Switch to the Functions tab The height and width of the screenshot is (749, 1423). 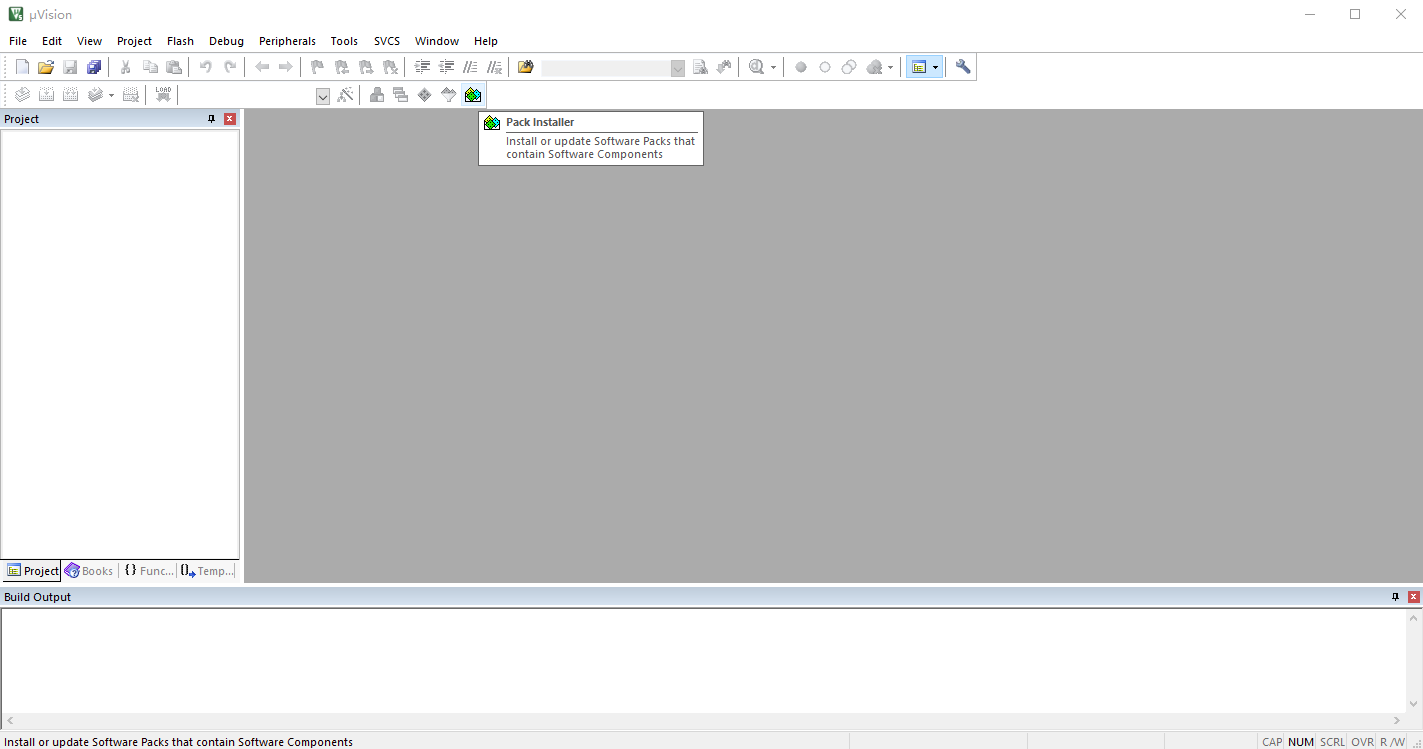pos(149,571)
